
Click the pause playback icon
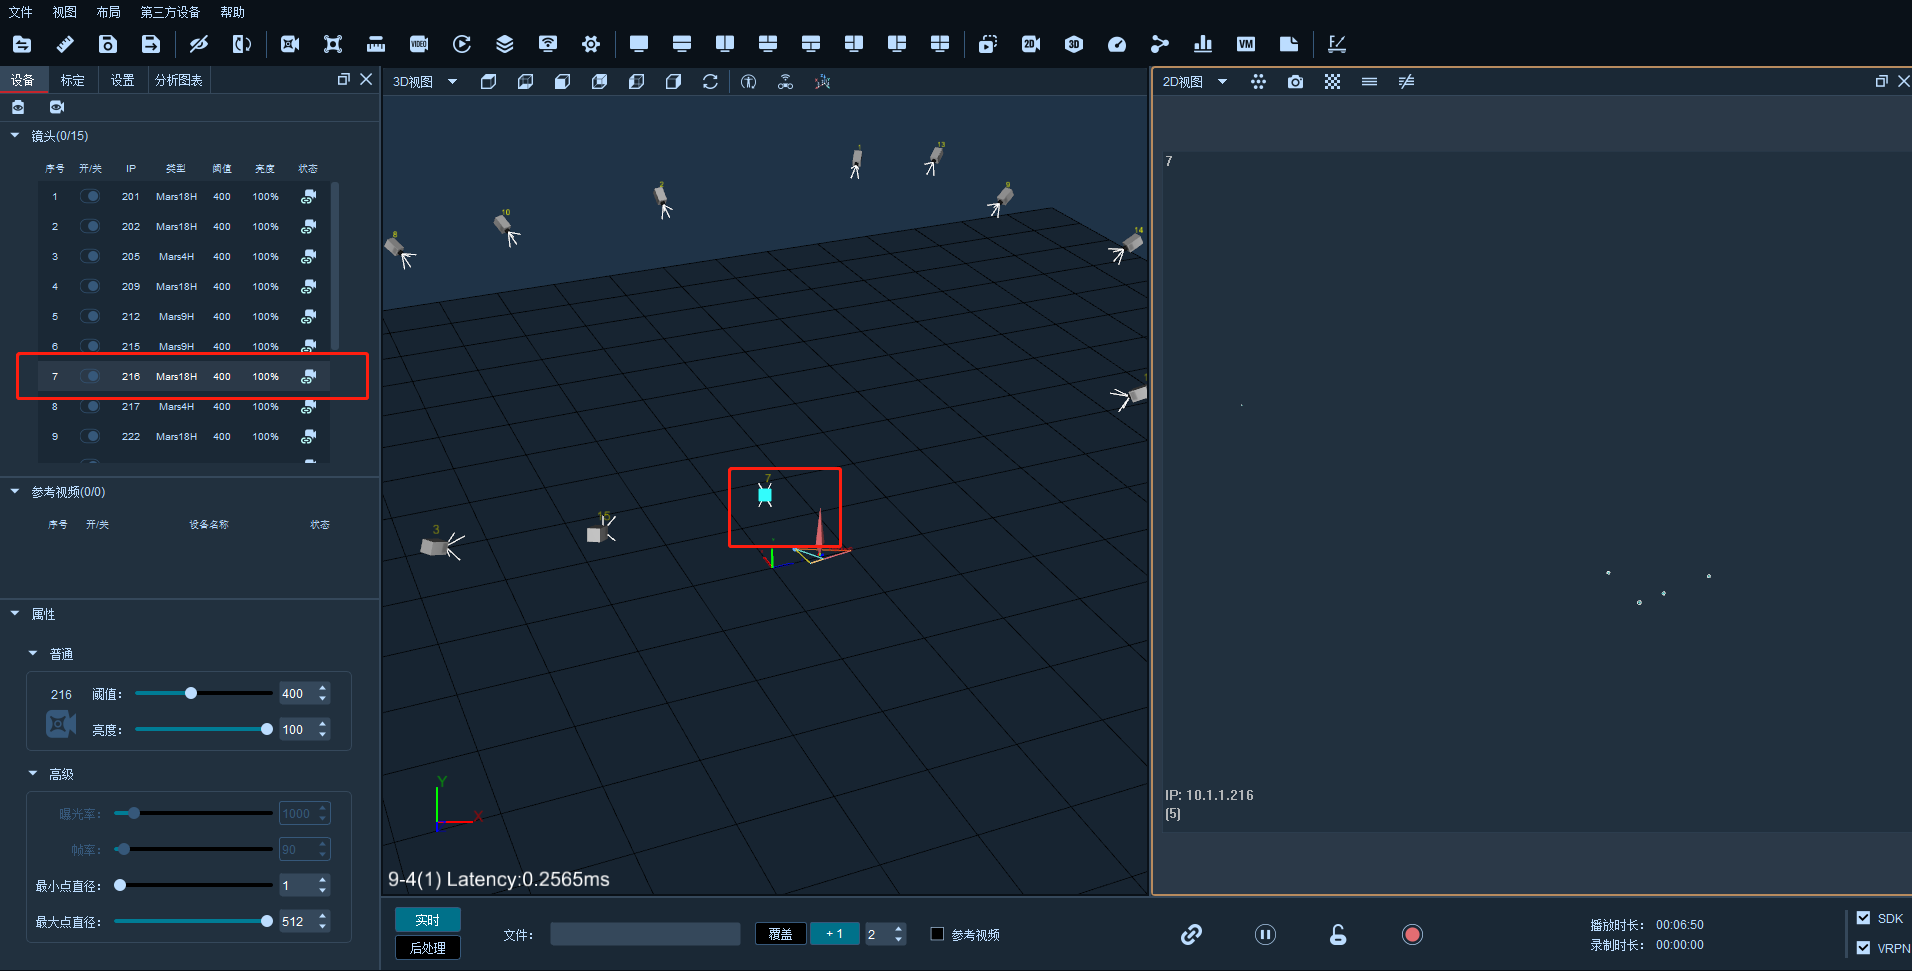(x=1265, y=935)
